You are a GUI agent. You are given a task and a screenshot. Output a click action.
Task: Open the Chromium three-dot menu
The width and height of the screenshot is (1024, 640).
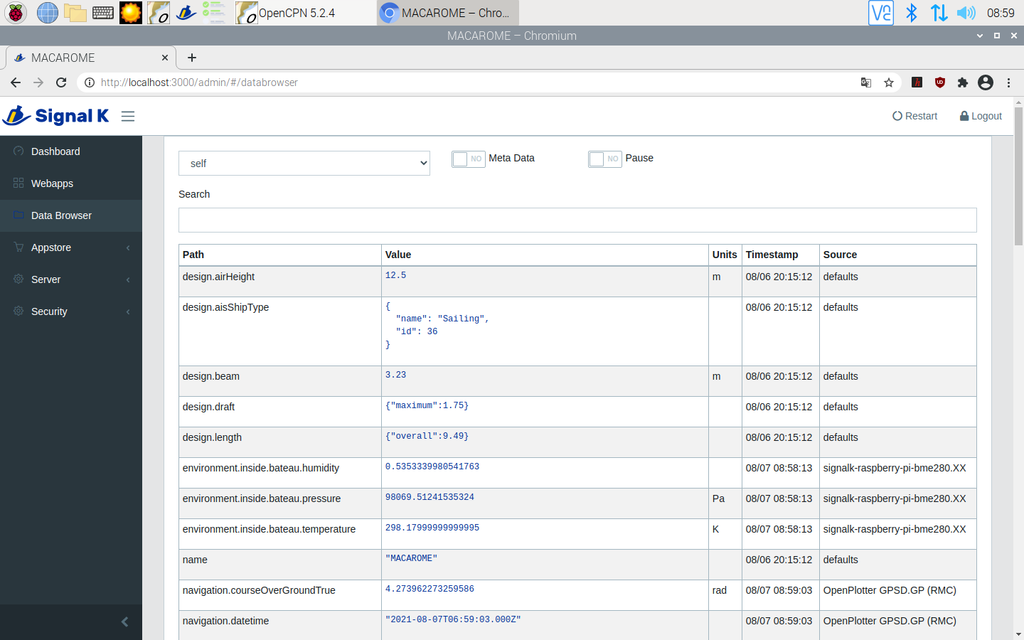(1008, 82)
